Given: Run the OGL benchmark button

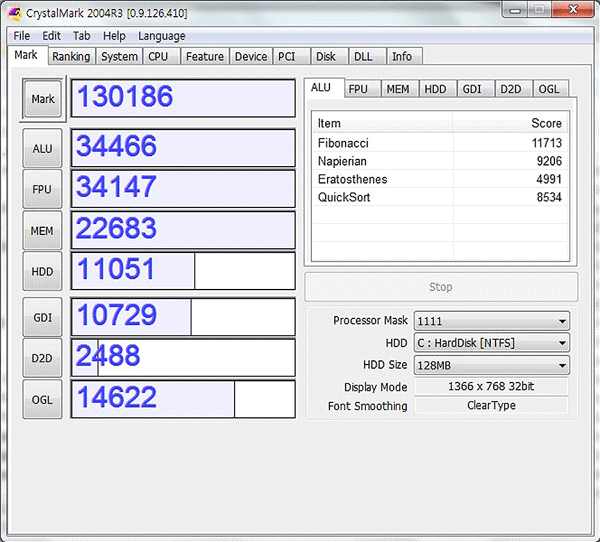Looking at the screenshot, I should (42, 400).
